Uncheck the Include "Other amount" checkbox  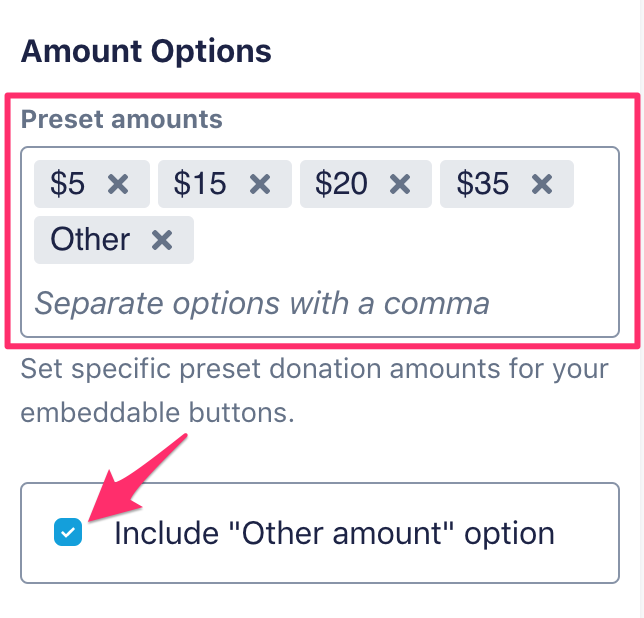point(68,533)
